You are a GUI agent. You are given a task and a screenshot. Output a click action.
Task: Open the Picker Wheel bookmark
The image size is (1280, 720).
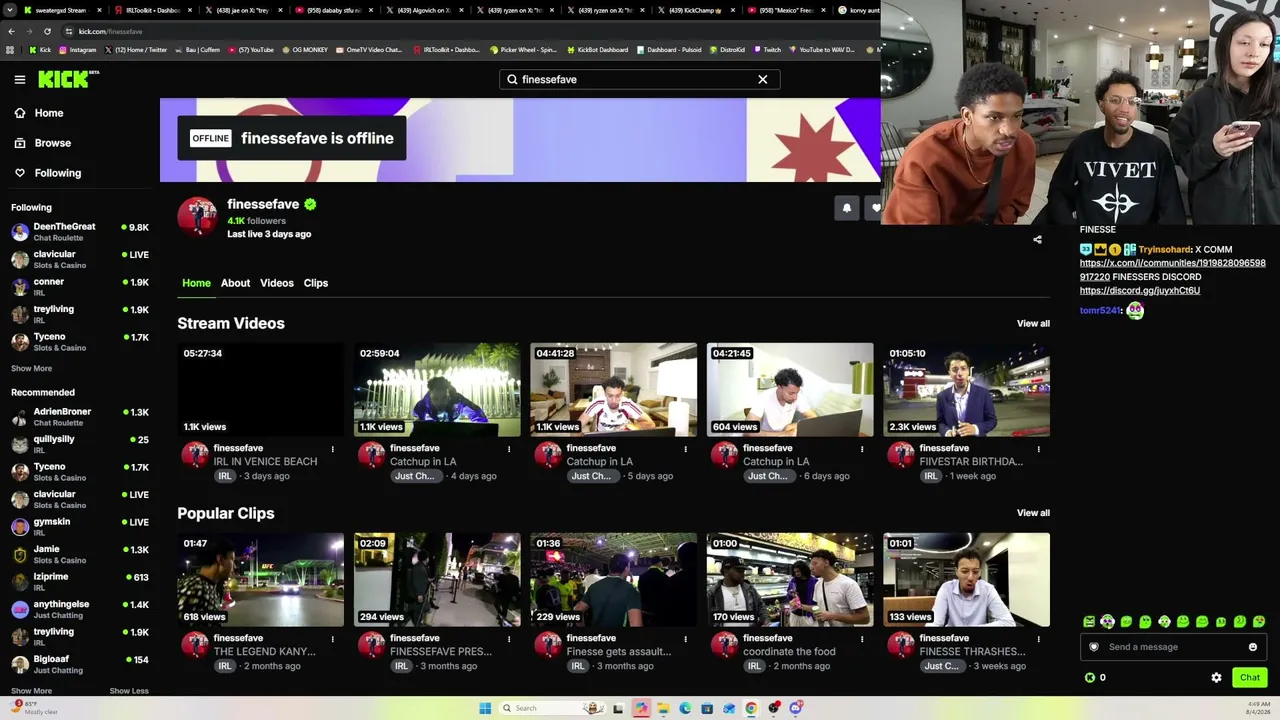(x=523, y=50)
